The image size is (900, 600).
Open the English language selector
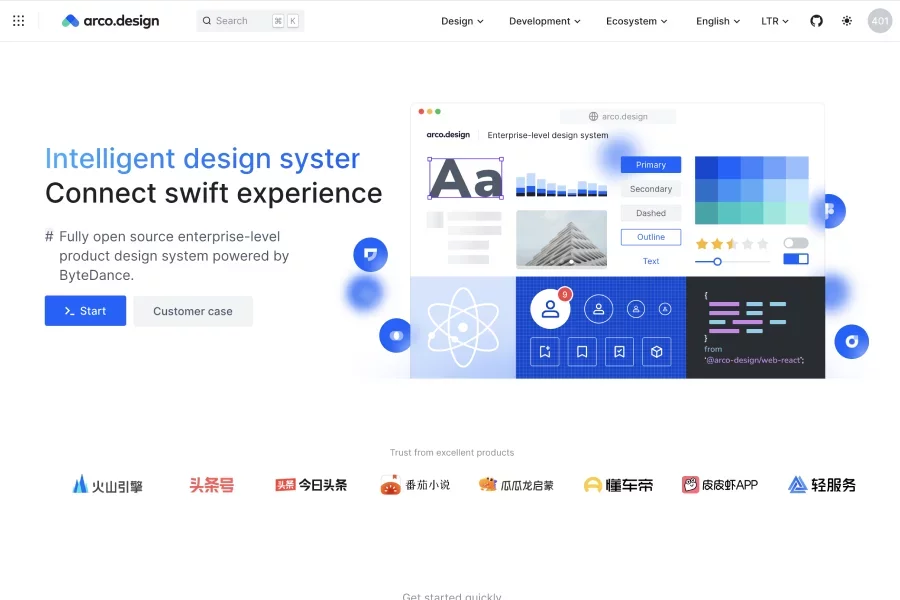718,21
